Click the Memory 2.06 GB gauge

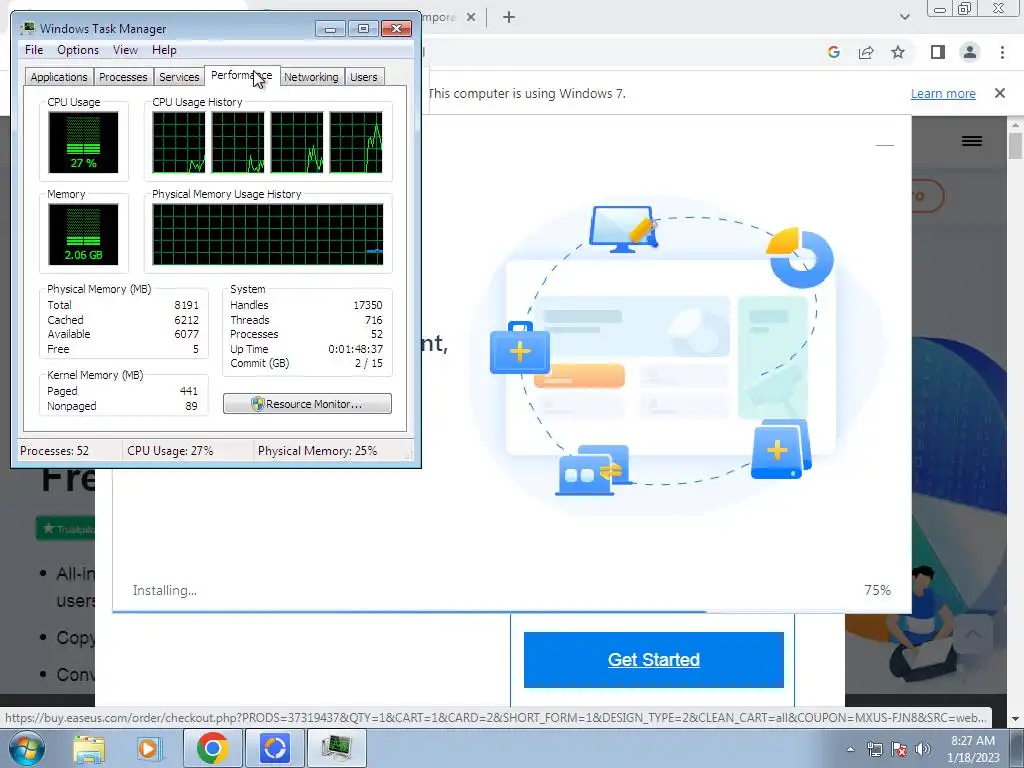(x=83, y=234)
